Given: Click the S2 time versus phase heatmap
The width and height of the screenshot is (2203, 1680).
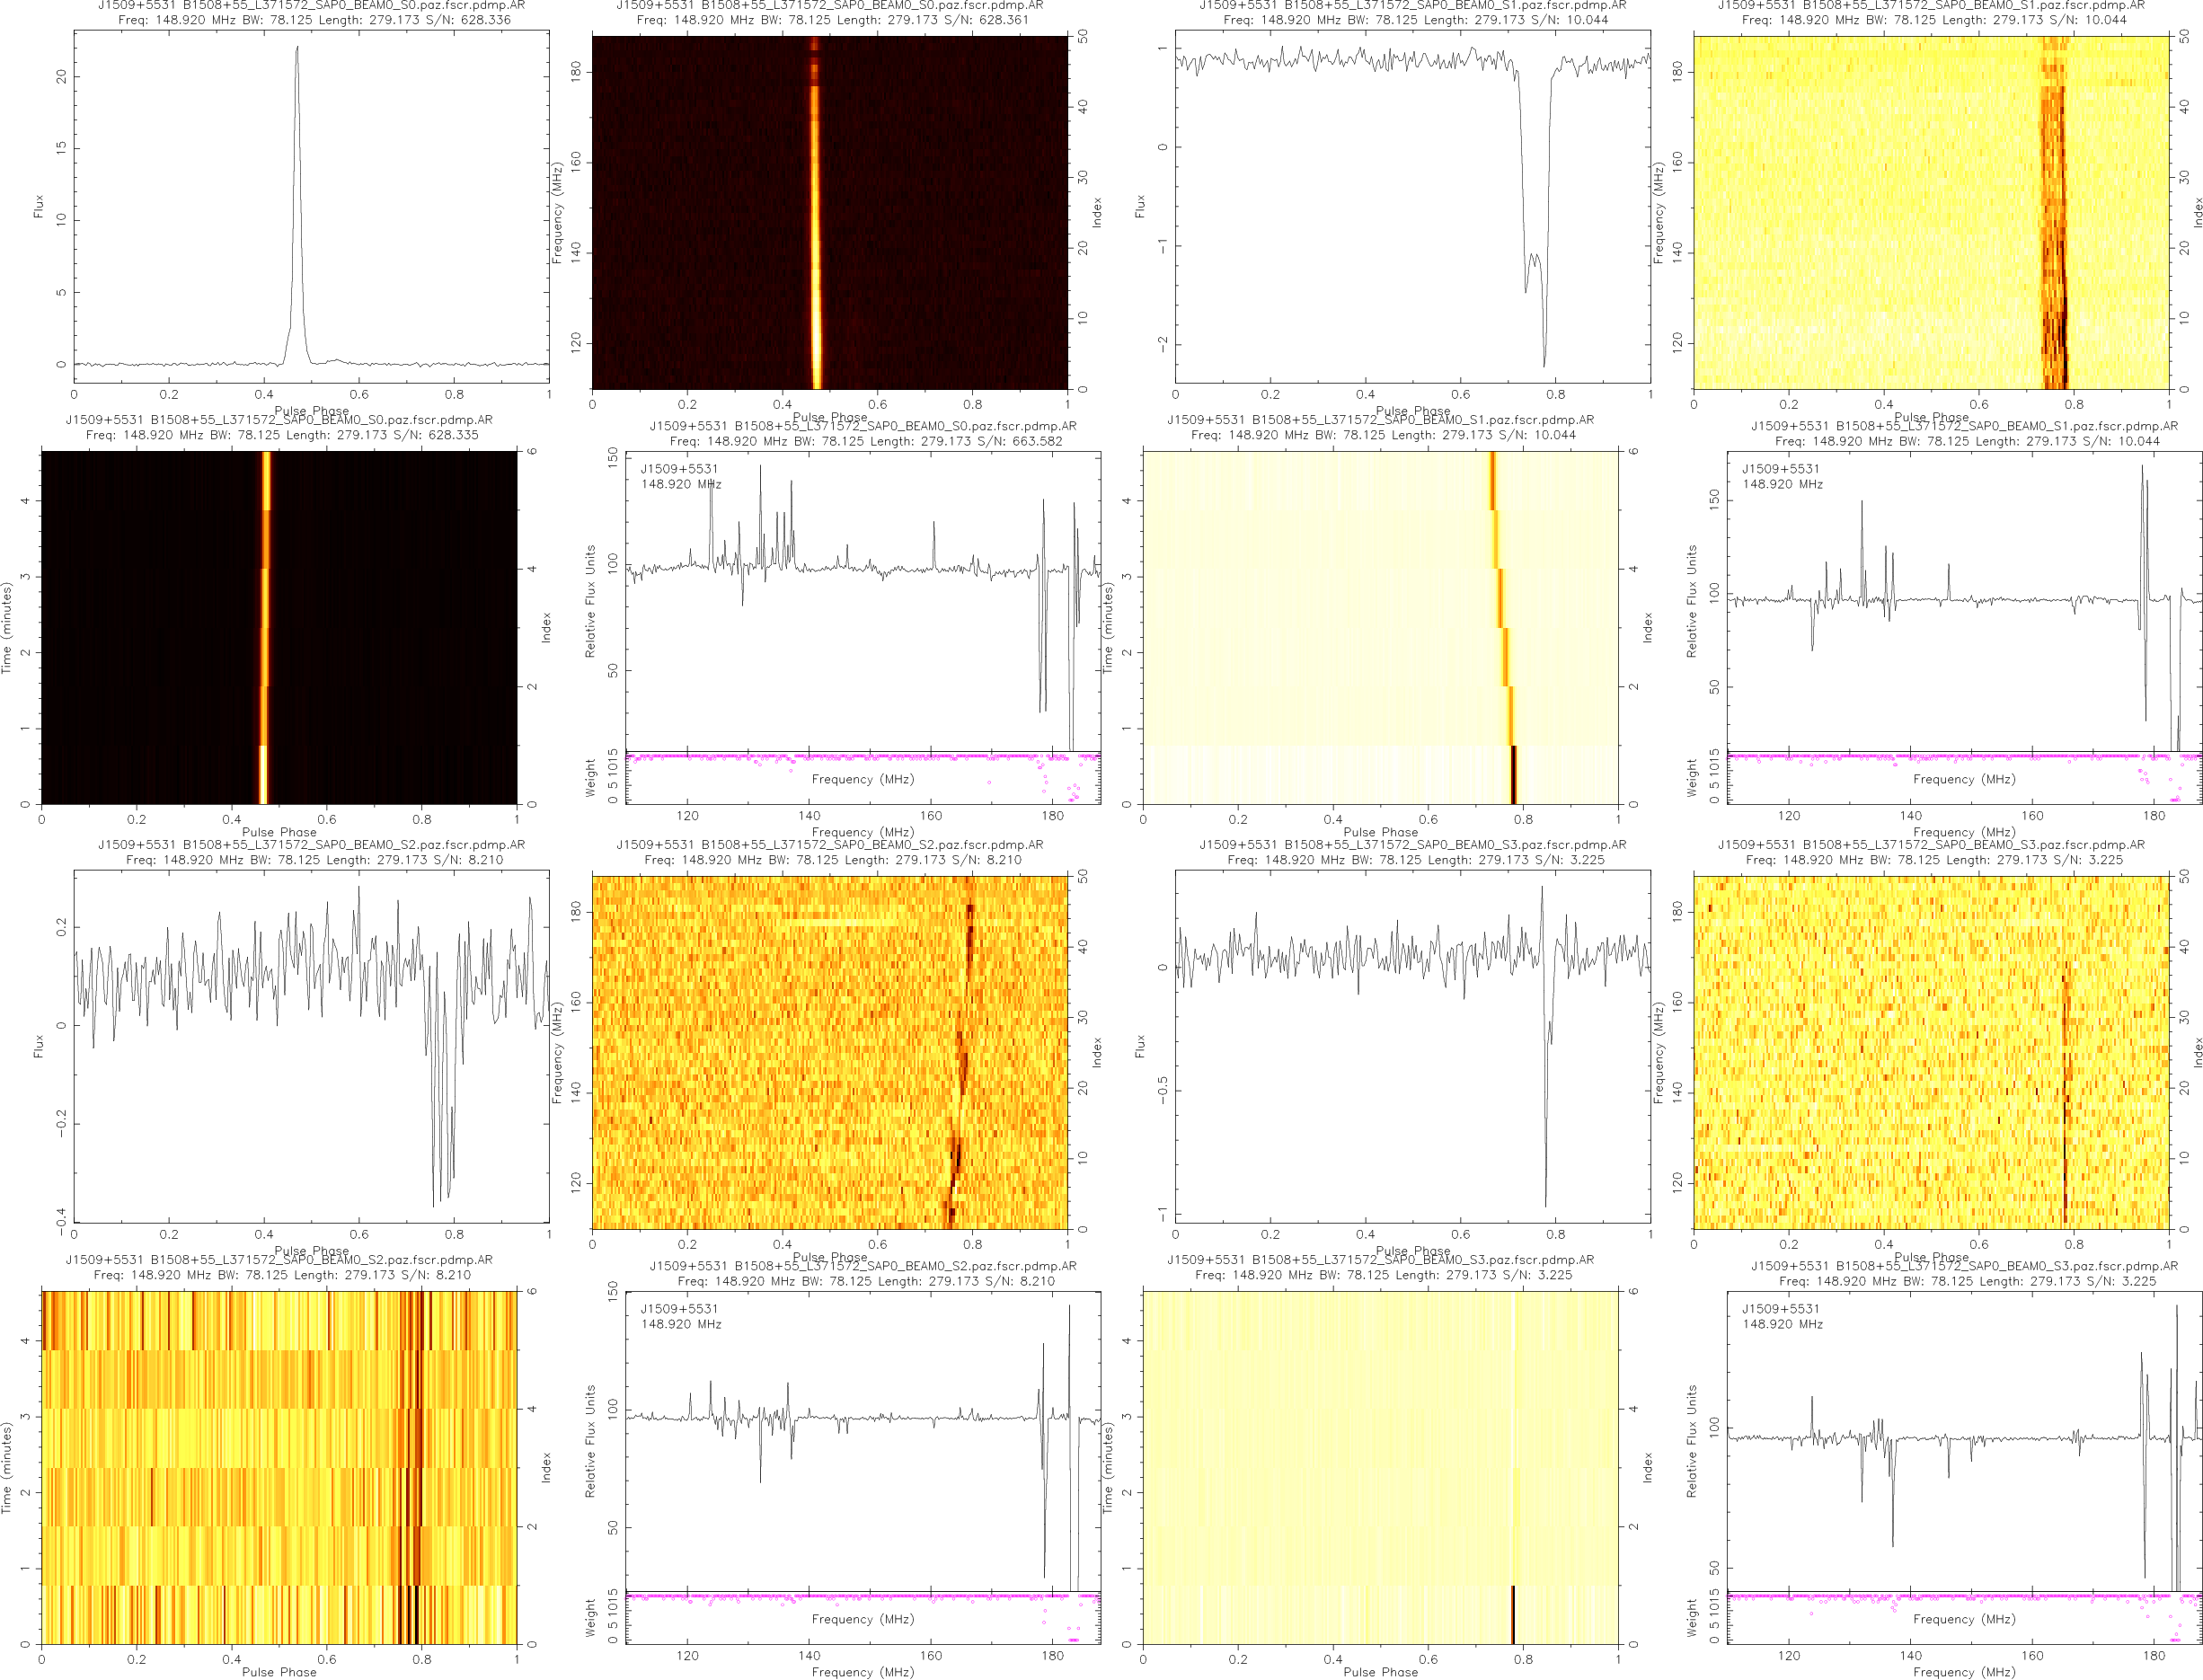Looking at the screenshot, I should point(279,1467).
